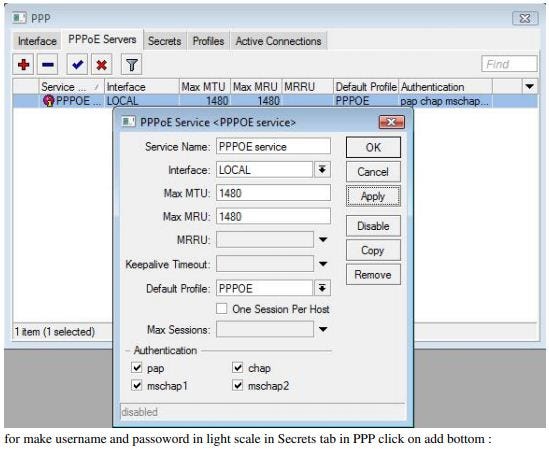Click the PPPOE default profile table cell
549x449 pixels.
pyautogui.click(x=366, y=101)
